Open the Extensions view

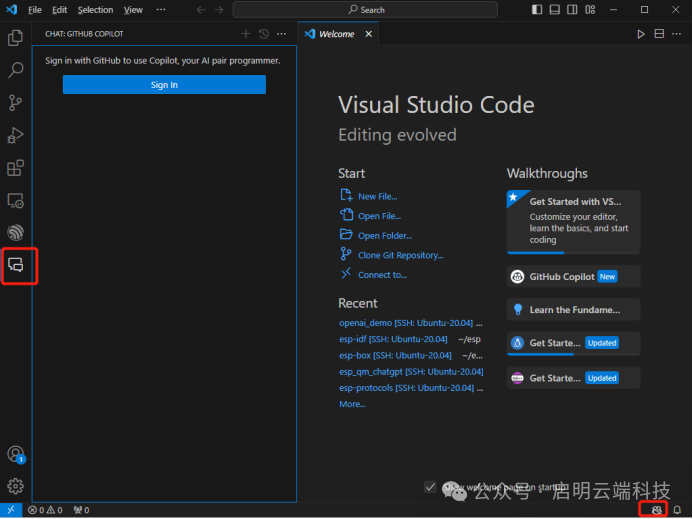[x=16, y=168]
